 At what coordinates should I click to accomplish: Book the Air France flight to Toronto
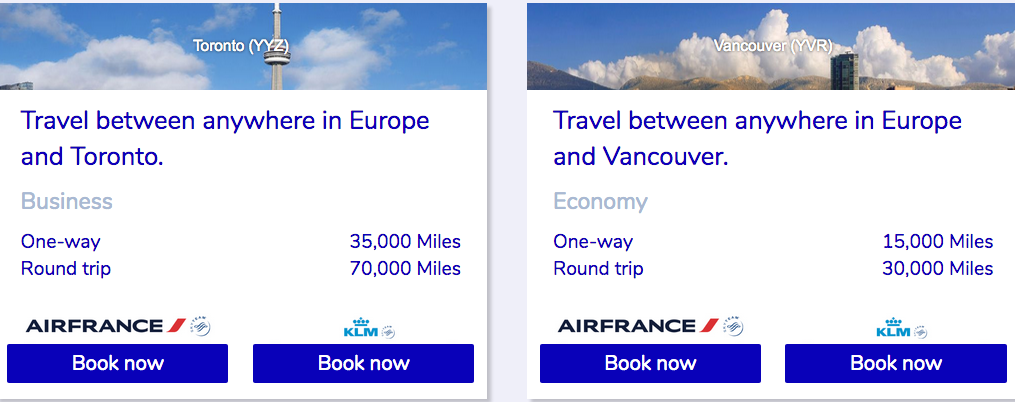pyautogui.click(x=117, y=363)
